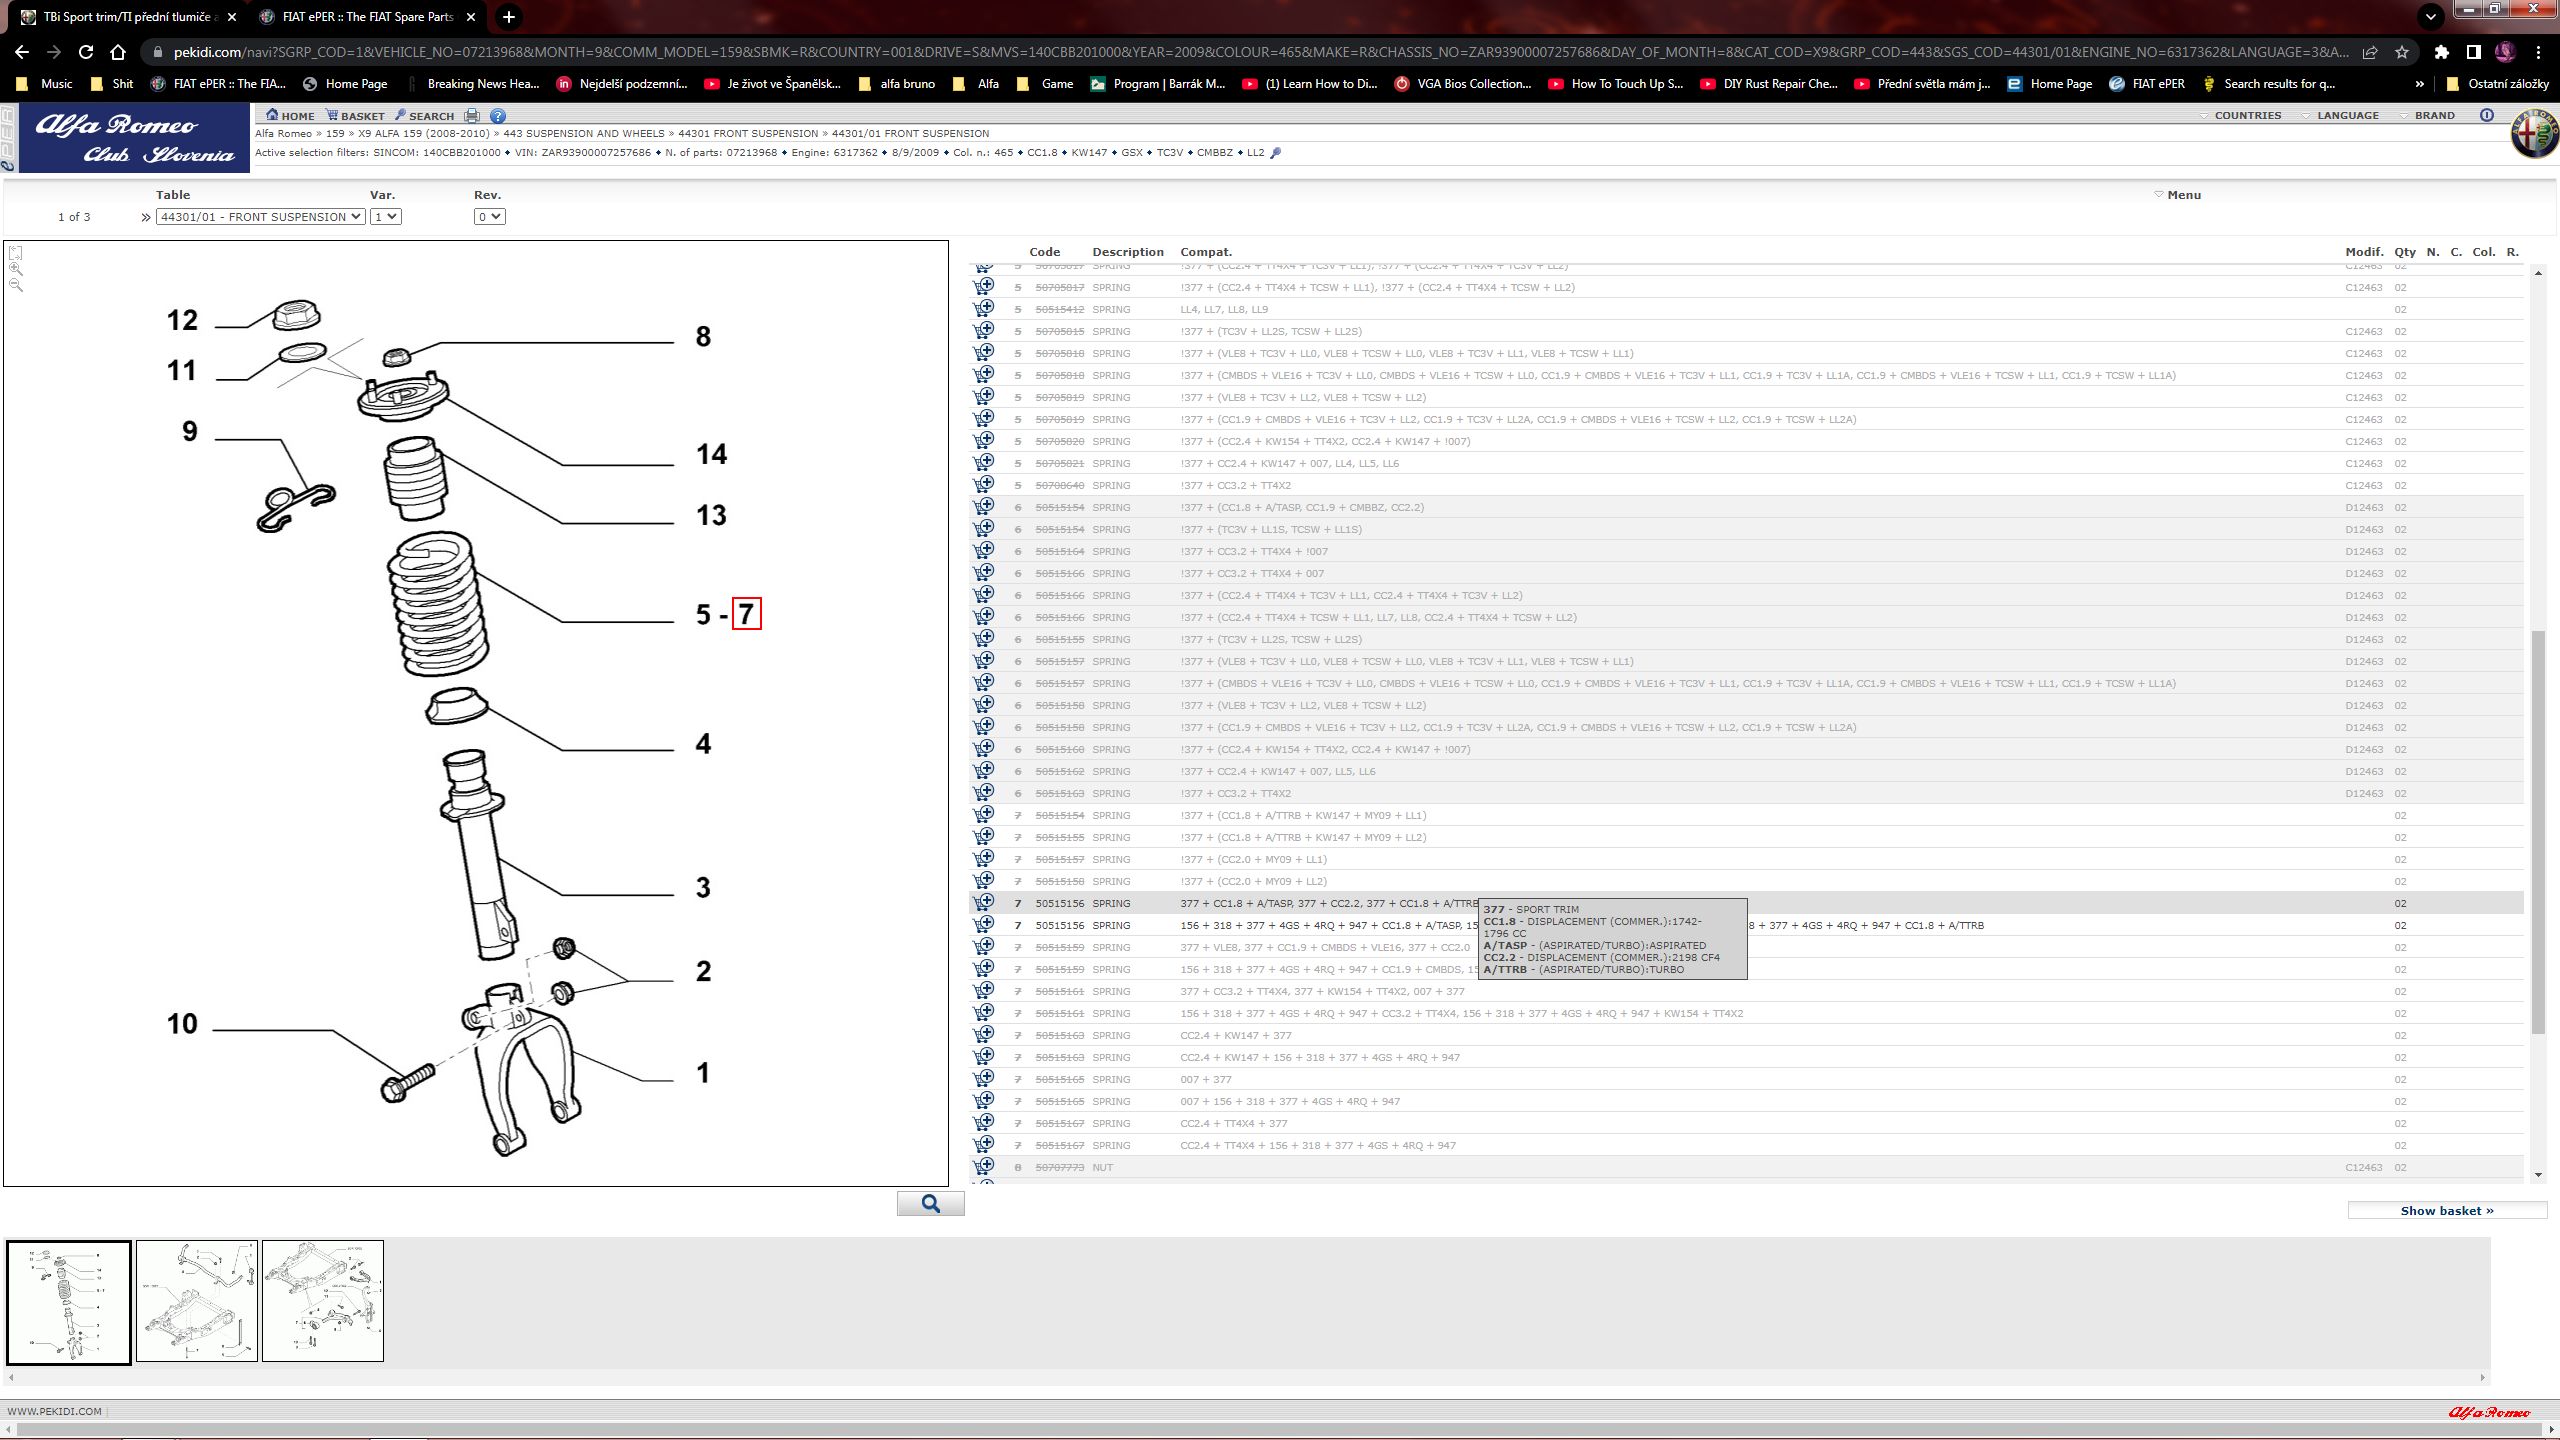Close the TBi Sport trim tab

(232, 17)
